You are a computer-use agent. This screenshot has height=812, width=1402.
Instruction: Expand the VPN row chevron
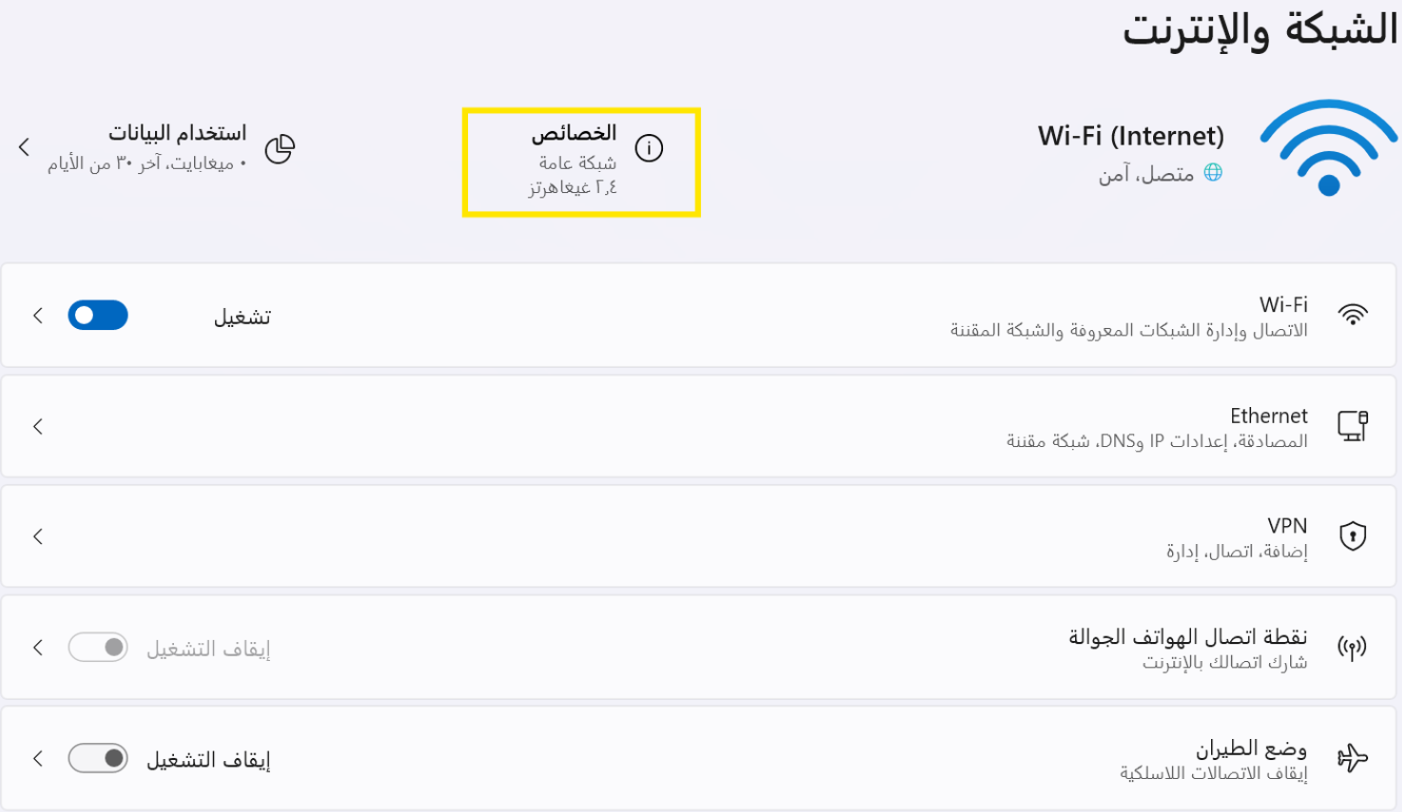point(37,536)
